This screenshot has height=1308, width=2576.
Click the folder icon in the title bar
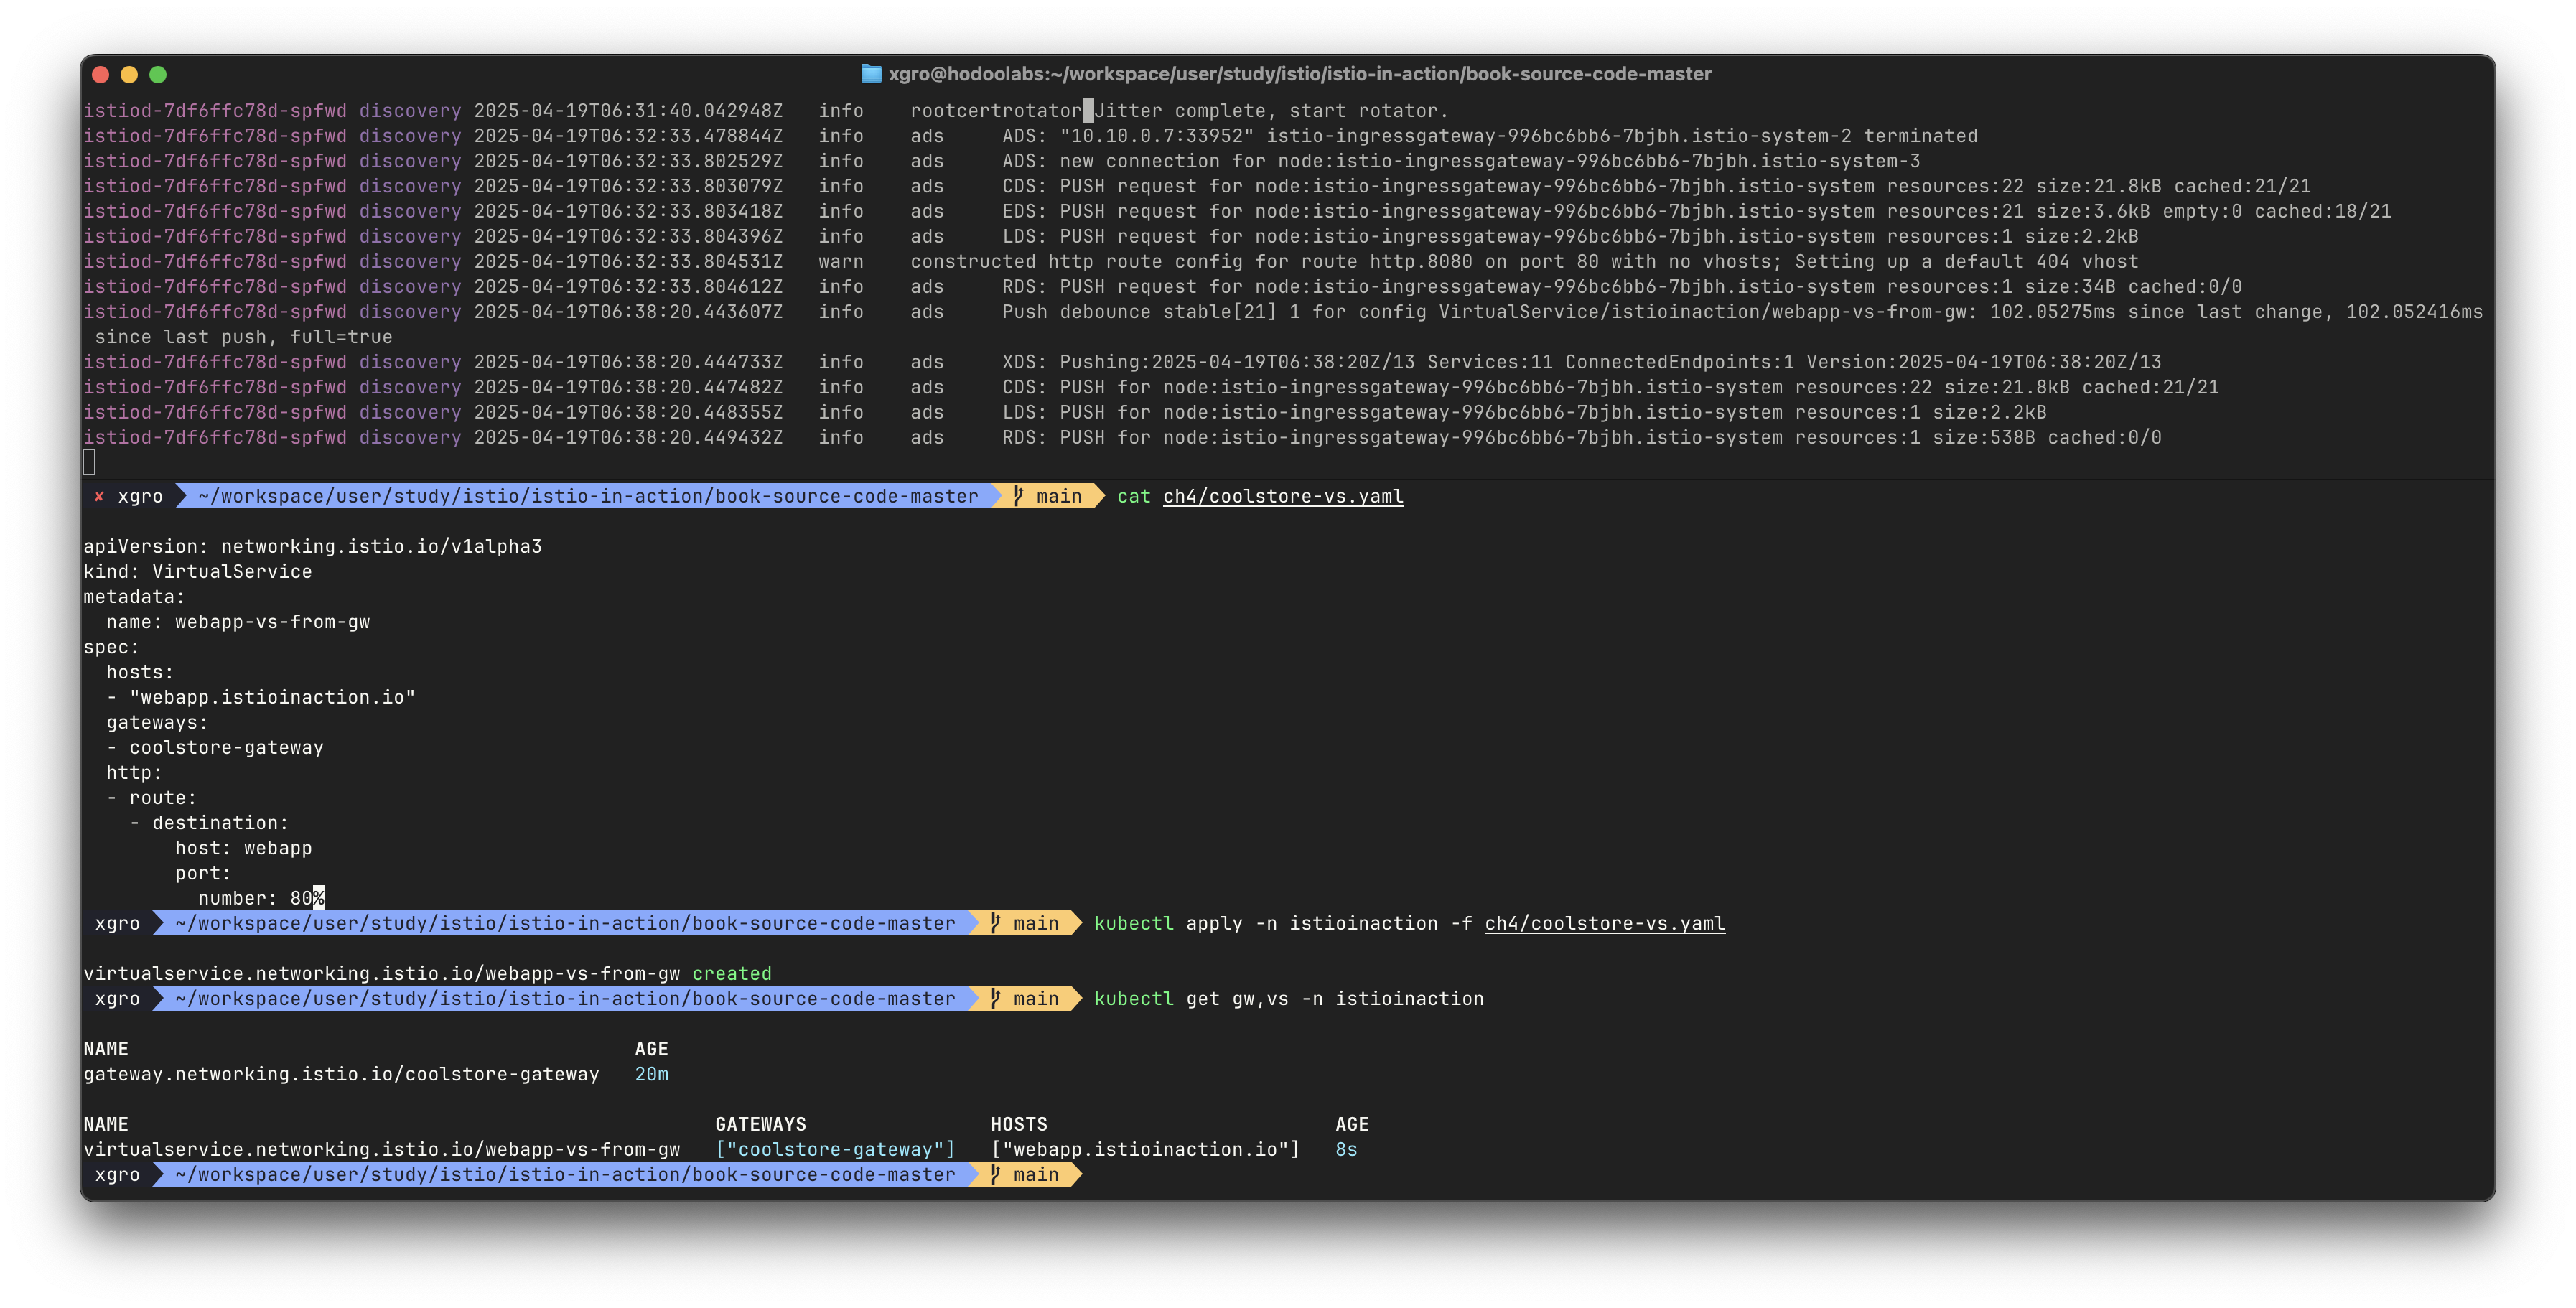pos(871,74)
